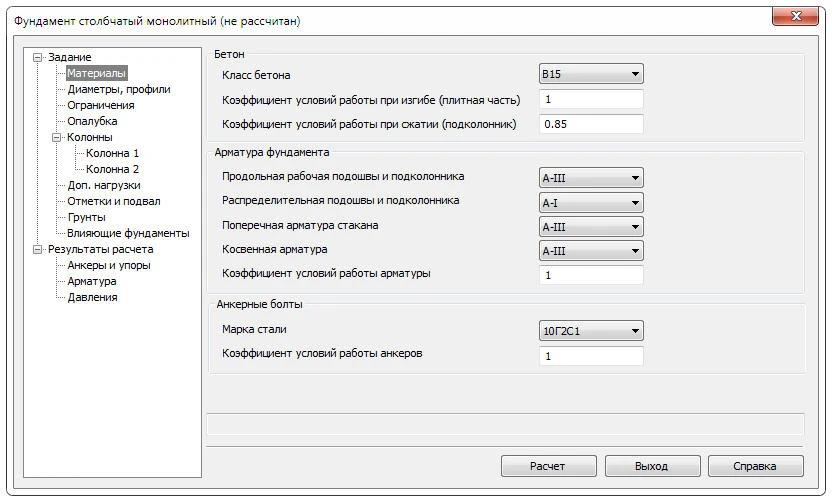Open Анкеры и упоры results
This screenshot has height=501, width=832.
(108, 265)
